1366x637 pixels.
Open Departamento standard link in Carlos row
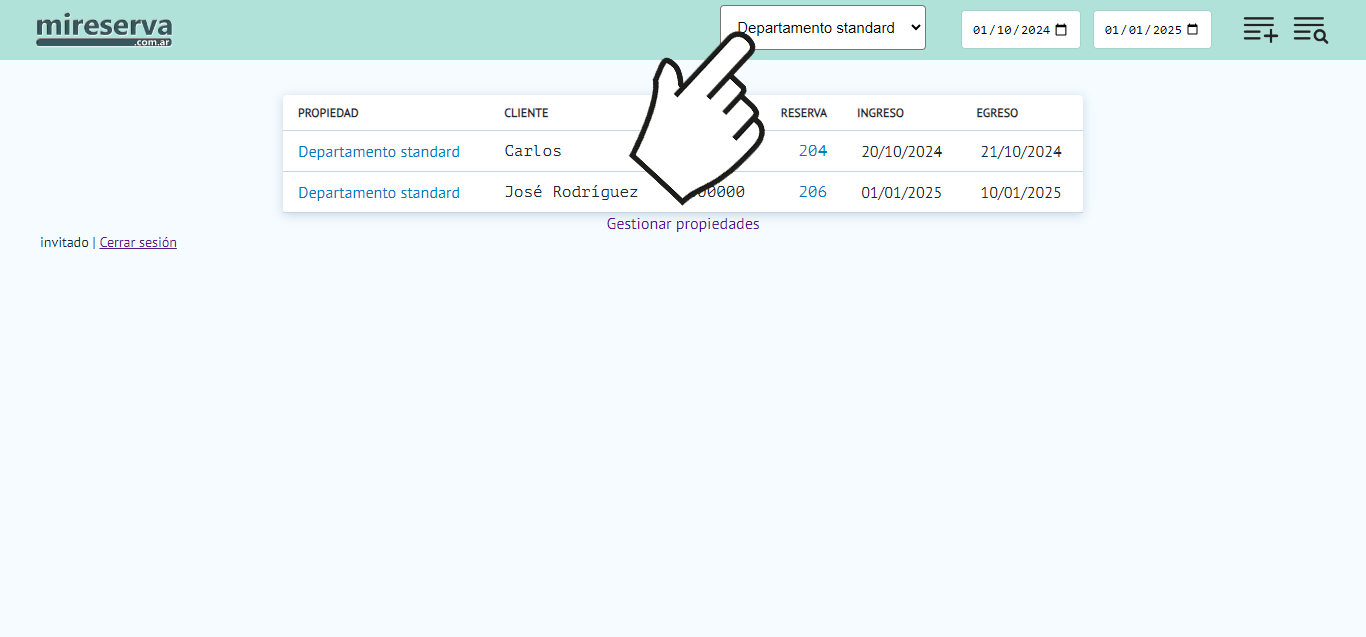(379, 152)
